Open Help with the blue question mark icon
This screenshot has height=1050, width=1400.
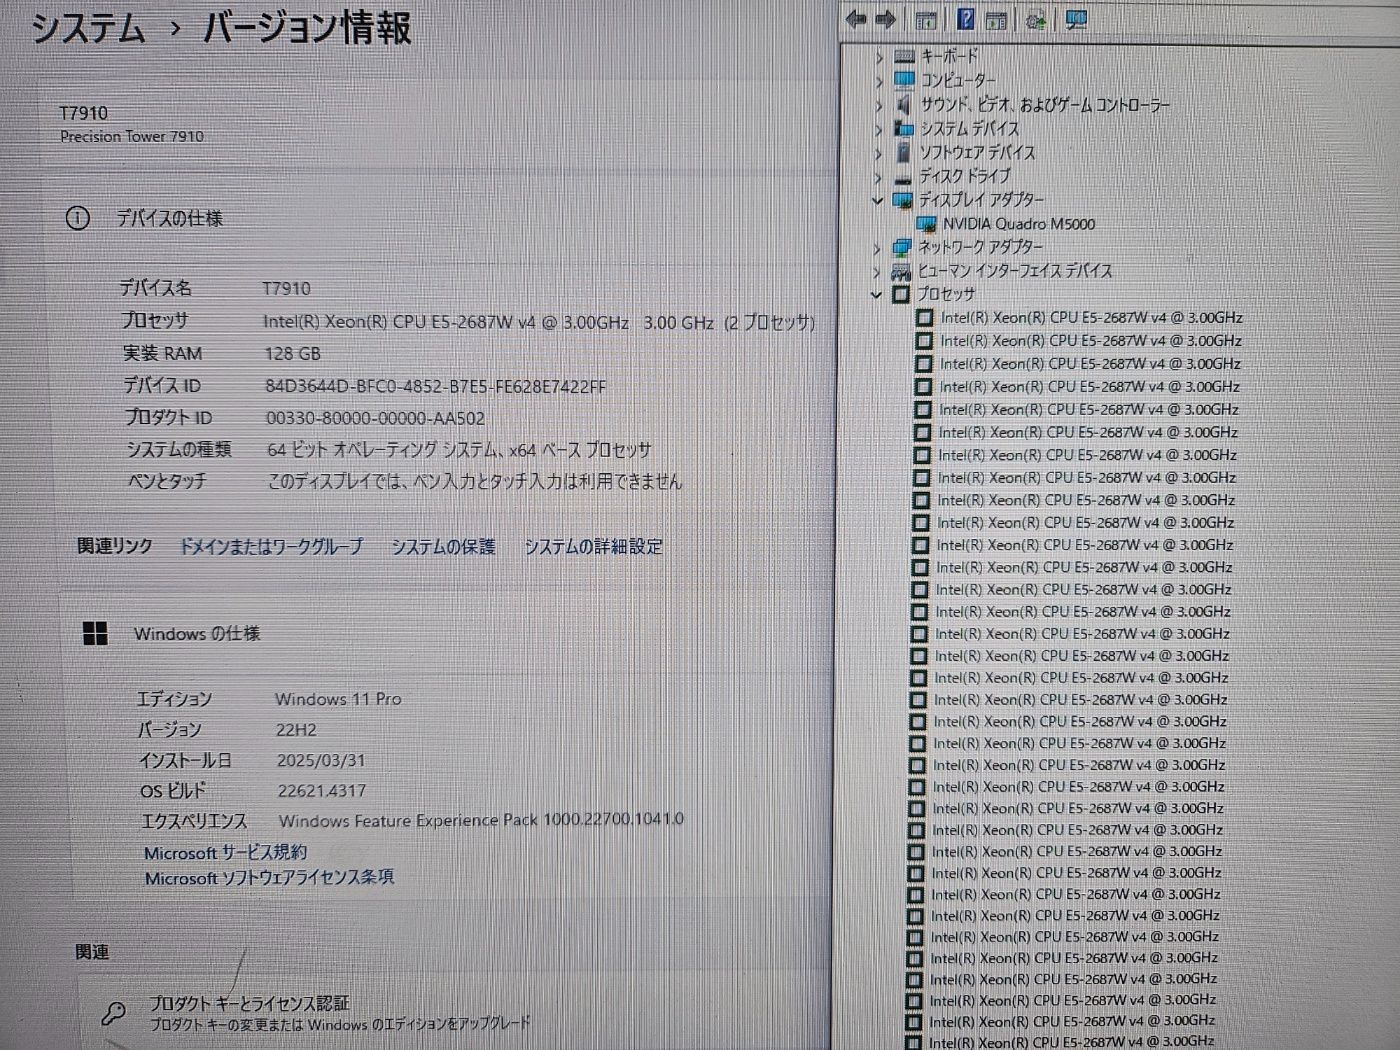pyautogui.click(x=965, y=19)
